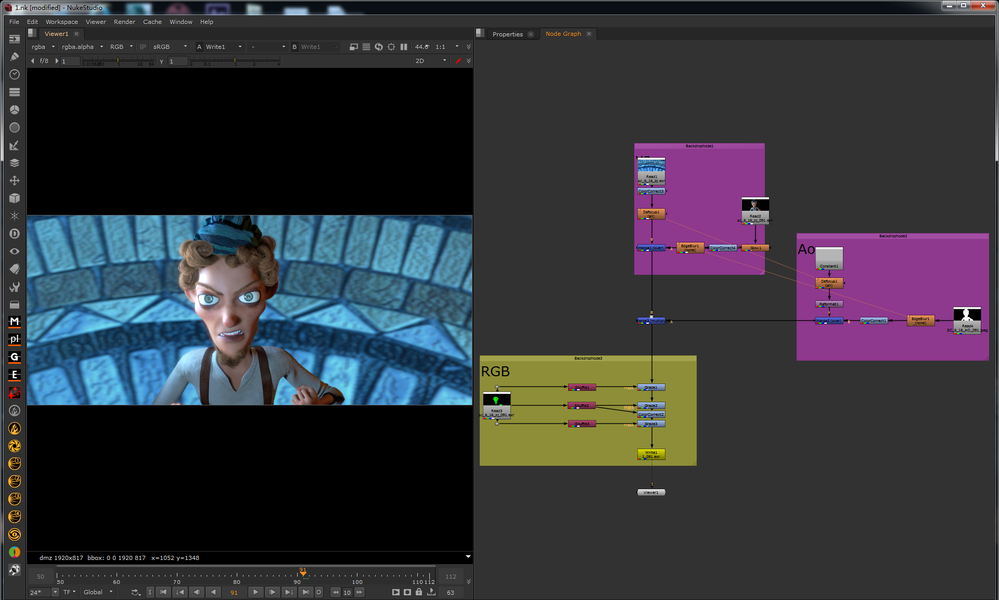Open the 1:1 zoom ratio dropdown
Screen dimensions: 999x600
[x=447, y=46]
